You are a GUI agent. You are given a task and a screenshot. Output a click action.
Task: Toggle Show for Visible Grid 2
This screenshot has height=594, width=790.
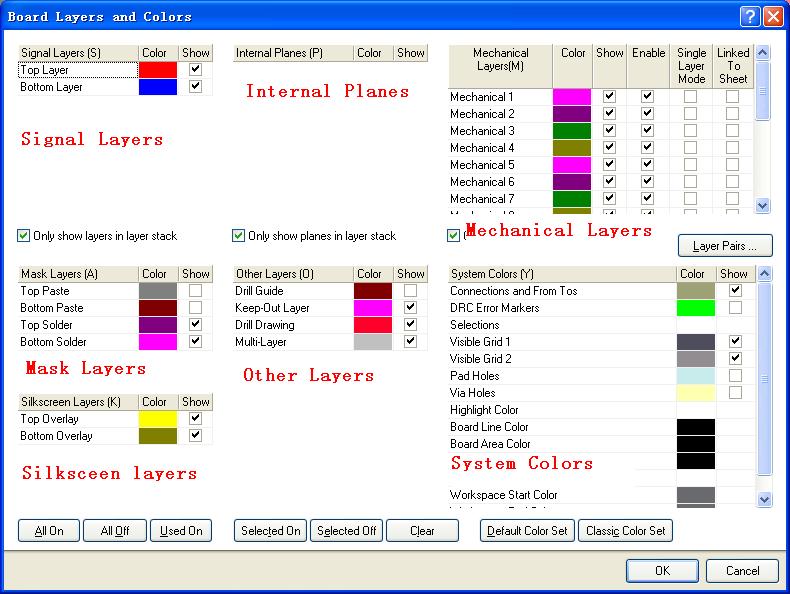click(735, 358)
